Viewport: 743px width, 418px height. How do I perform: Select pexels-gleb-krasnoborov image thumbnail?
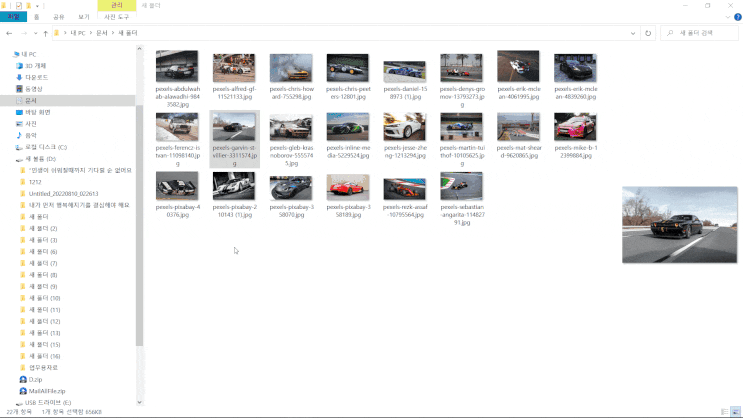pos(291,127)
